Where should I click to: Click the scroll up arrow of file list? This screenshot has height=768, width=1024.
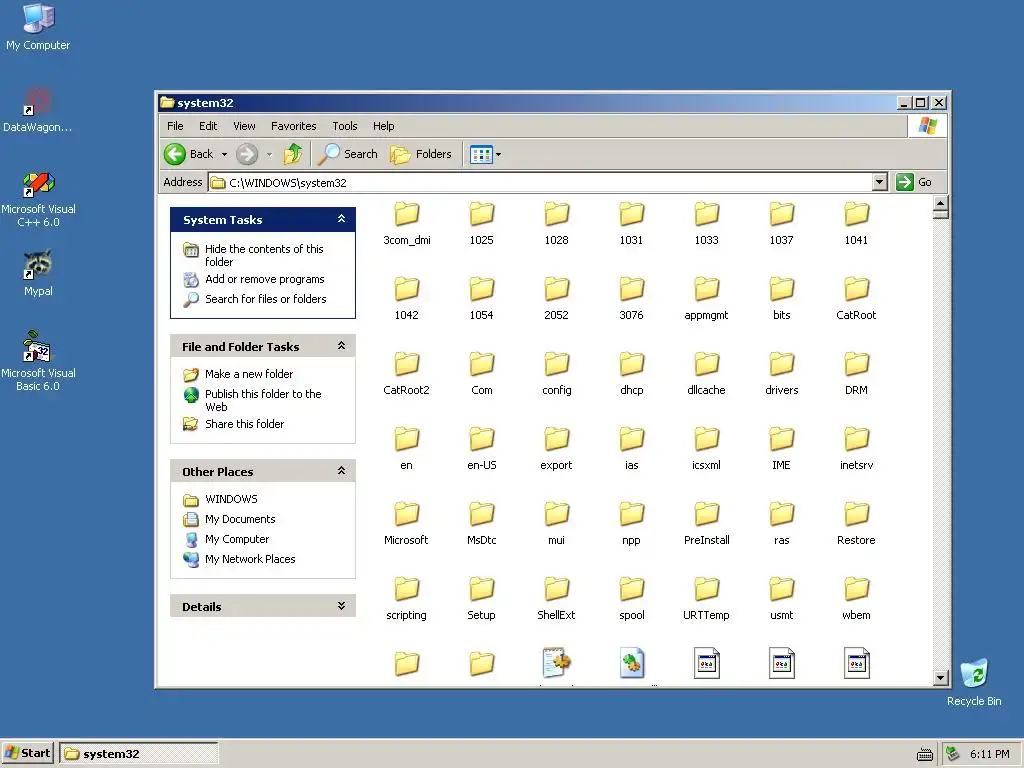pyautogui.click(x=940, y=202)
